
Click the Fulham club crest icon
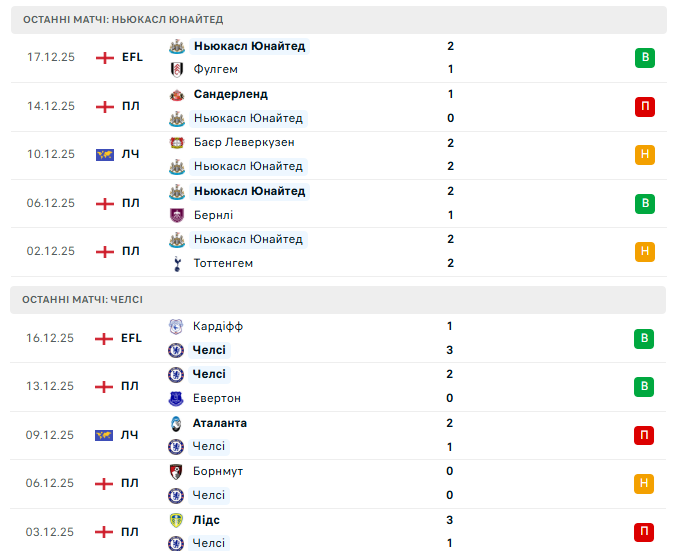tap(177, 70)
